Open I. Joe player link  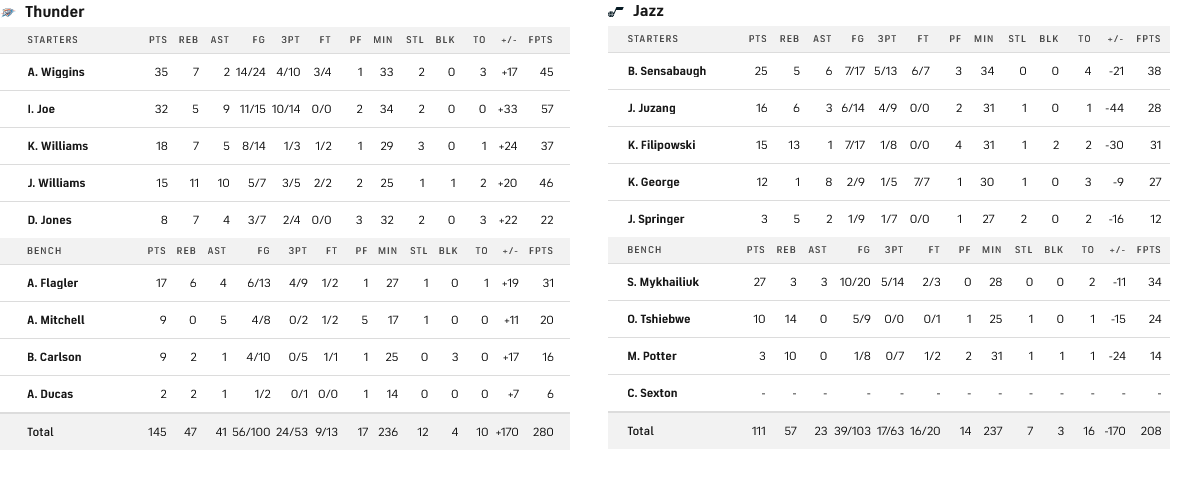pos(41,109)
